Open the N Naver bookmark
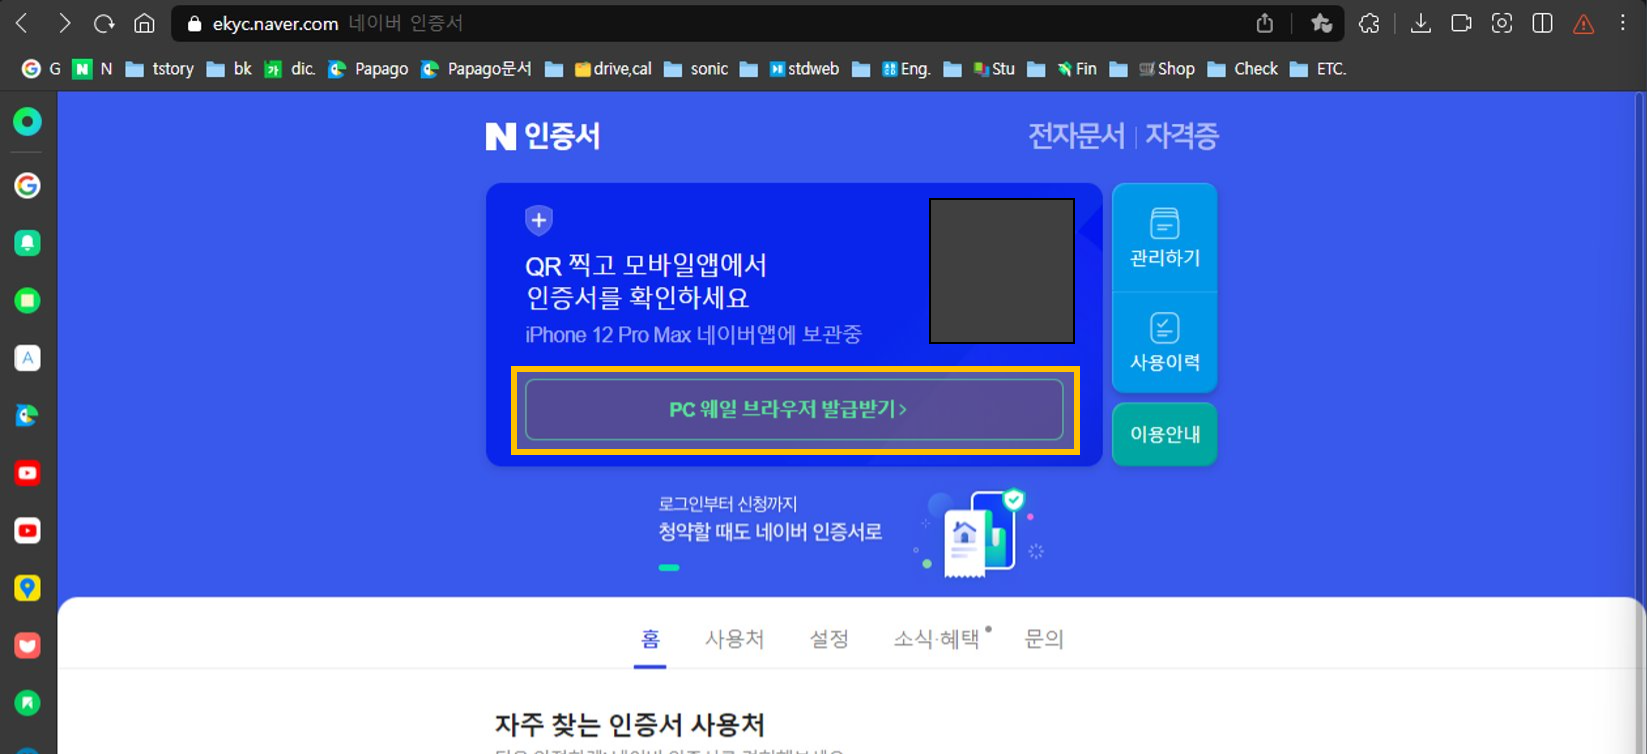 (93, 69)
